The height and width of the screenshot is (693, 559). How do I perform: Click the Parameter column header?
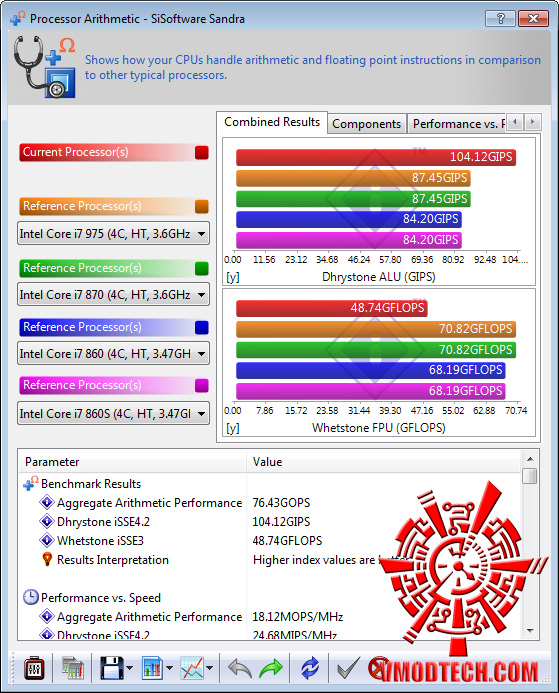pos(133,462)
